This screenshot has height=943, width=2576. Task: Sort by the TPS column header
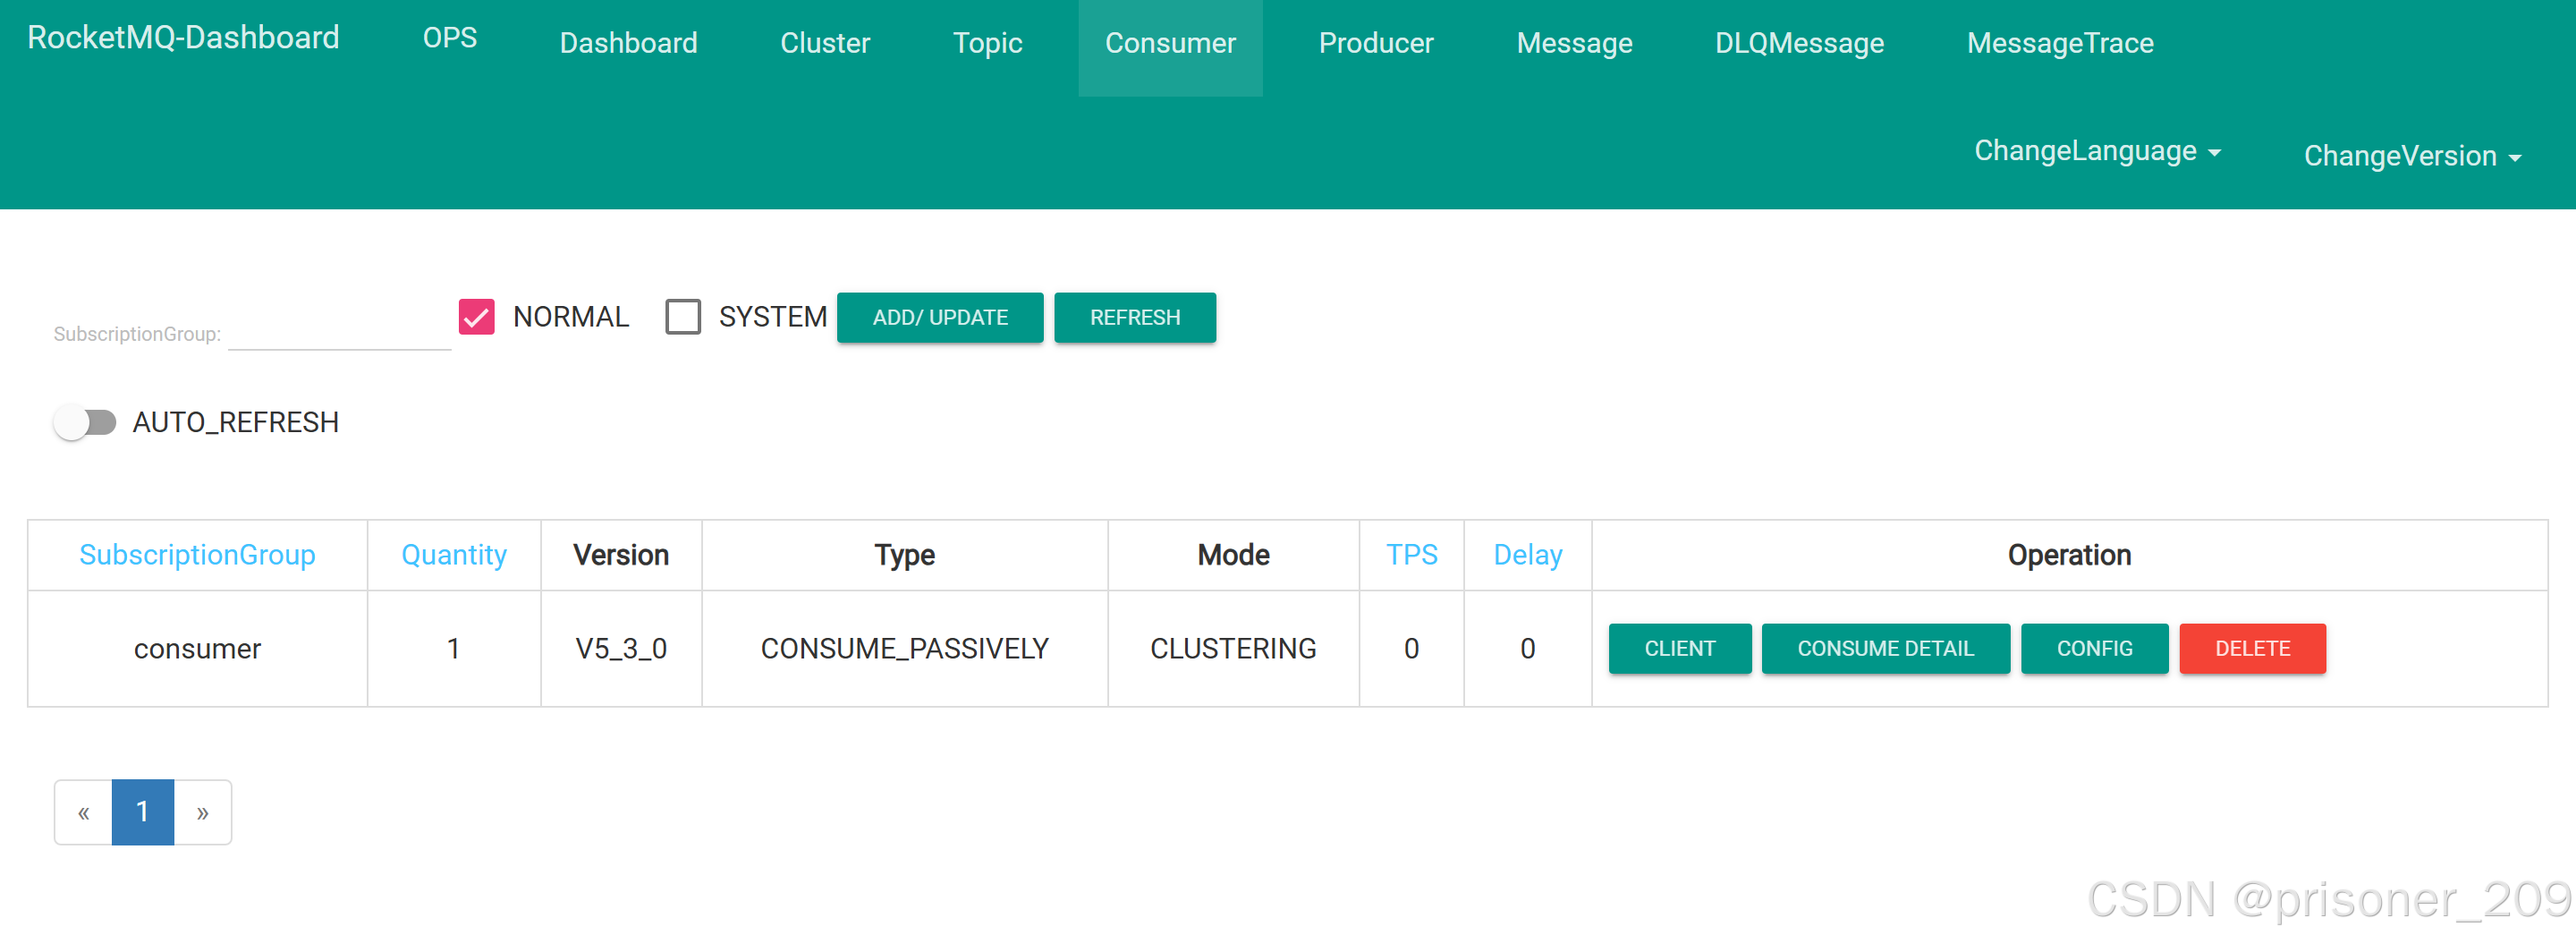click(1411, 555)
